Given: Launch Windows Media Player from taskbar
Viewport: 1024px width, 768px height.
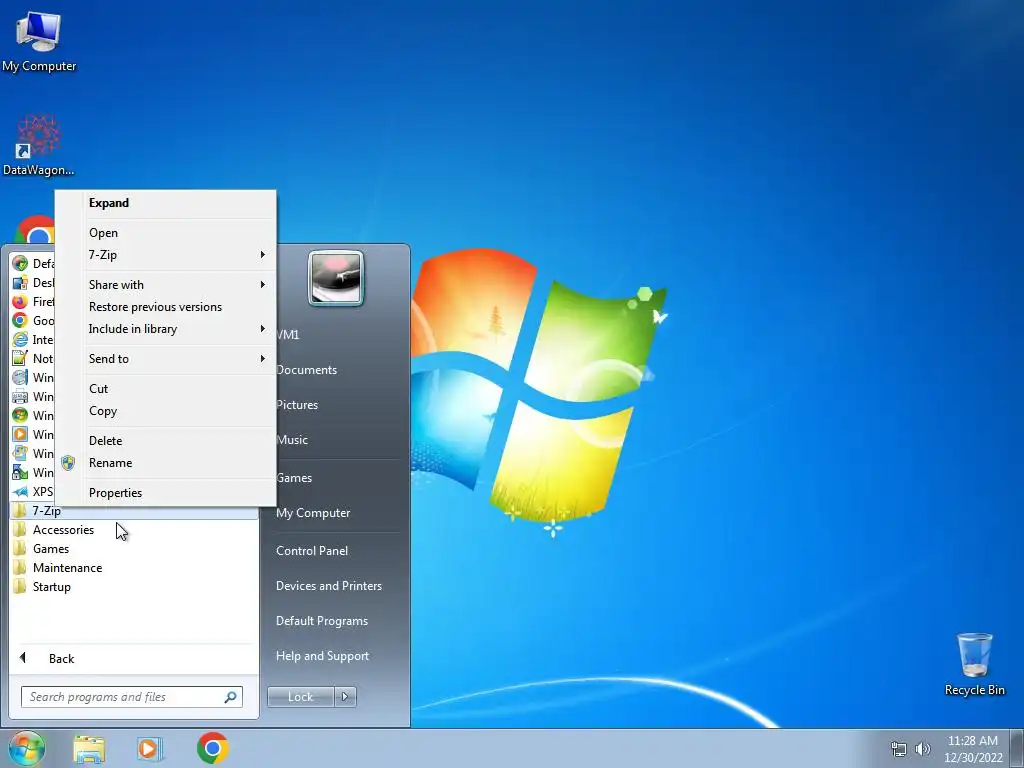Looking at the screenshot, I should click(150, 748).
